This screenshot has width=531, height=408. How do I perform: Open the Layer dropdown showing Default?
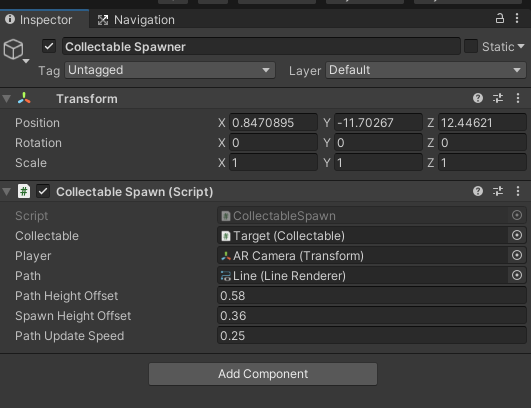pos(426,70)
